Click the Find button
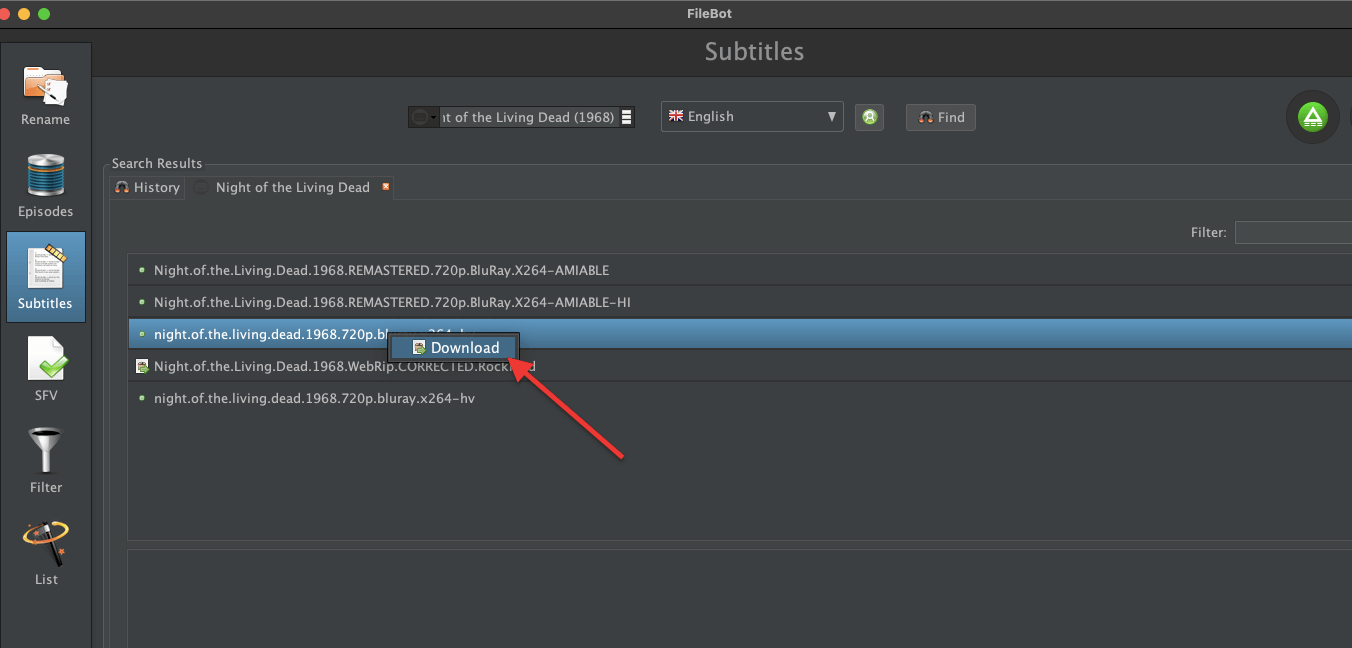The image size is (1352, 648). pyautogui.click(x=941, y=117)
